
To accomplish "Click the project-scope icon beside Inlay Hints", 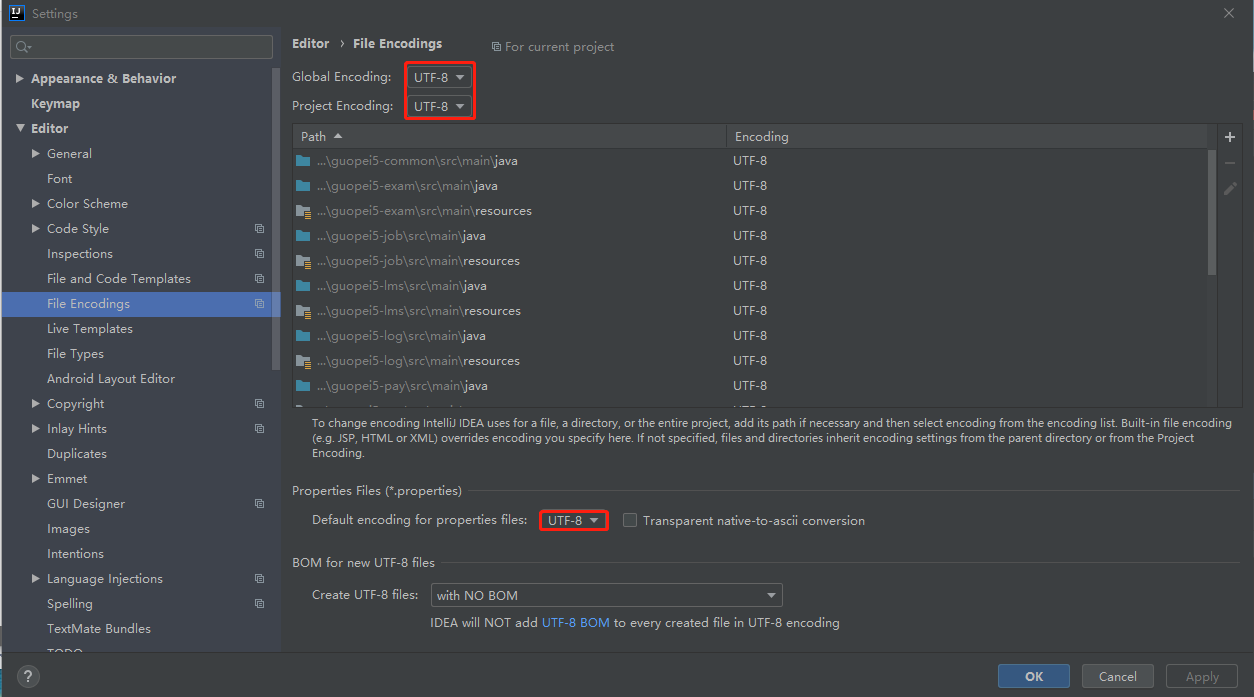I will click(x=259, y=429).
